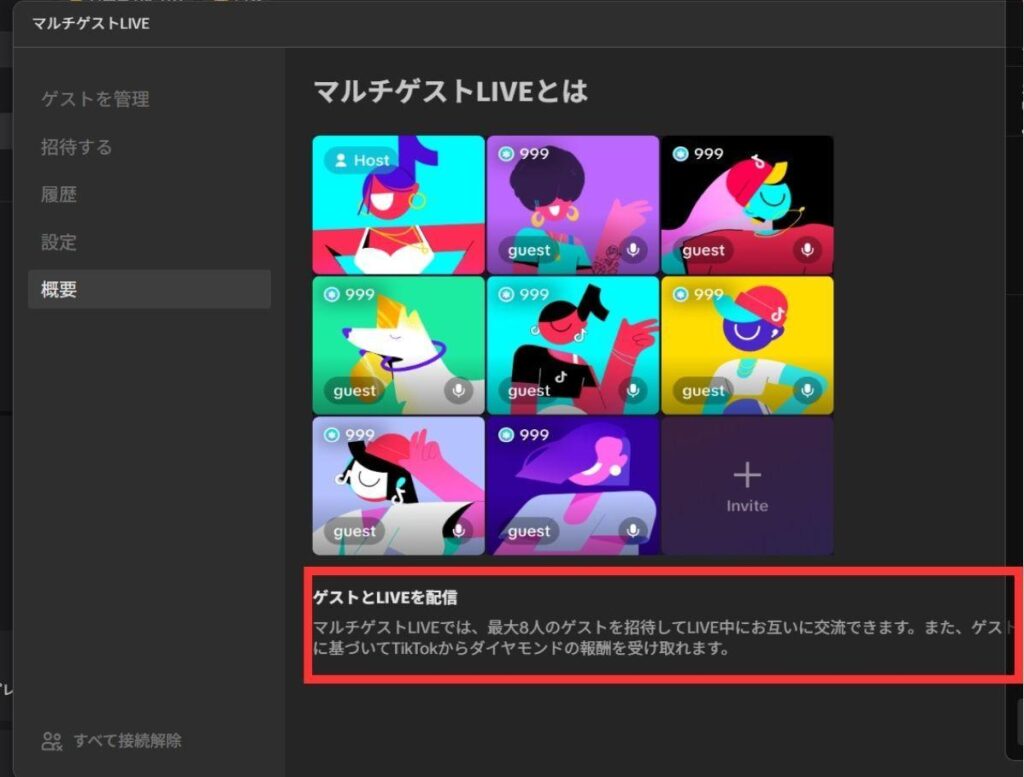This screenshot has width=1024, height=777.
Task: Toggle the mic icon on the green dog tile
Action: pos(459,391)
